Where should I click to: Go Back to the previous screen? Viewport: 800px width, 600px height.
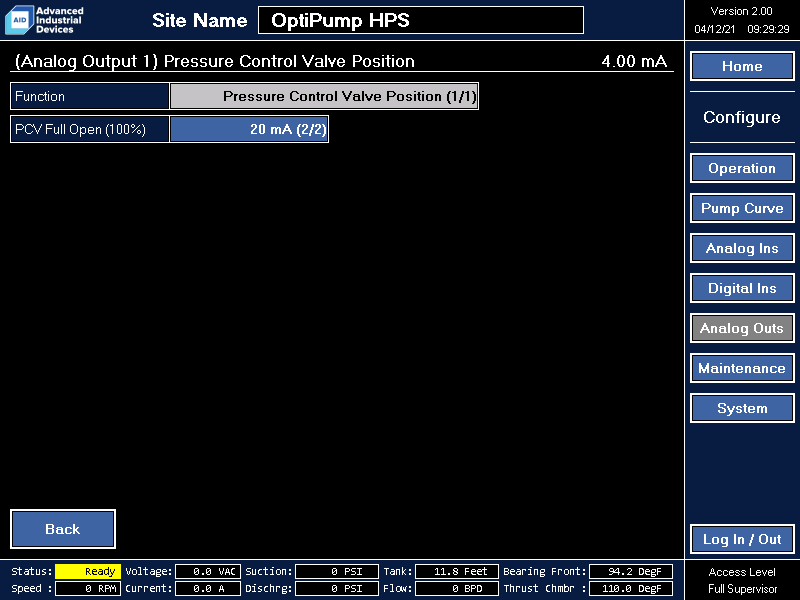(63, 529)
